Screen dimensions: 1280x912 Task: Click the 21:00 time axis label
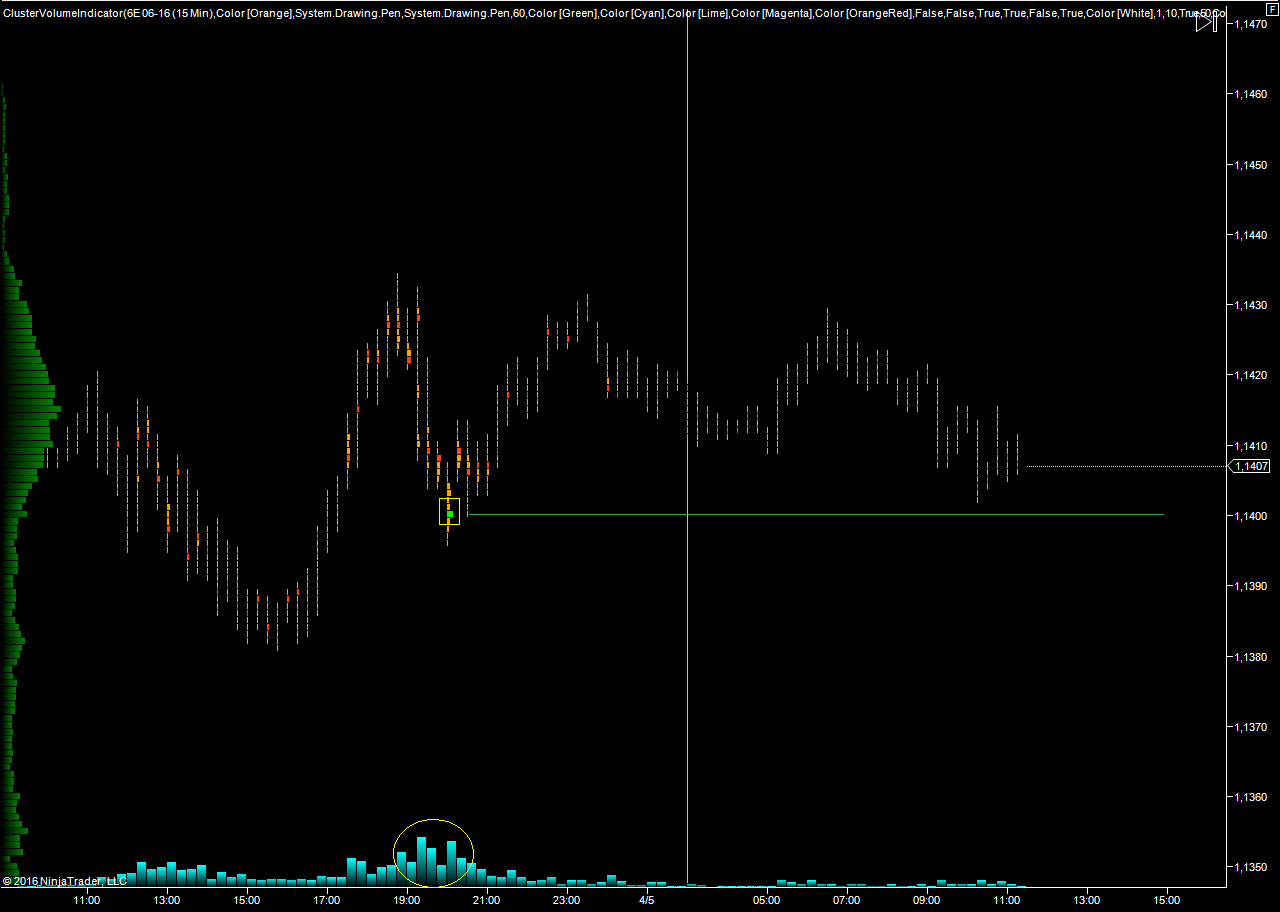[x=487, y=900]
